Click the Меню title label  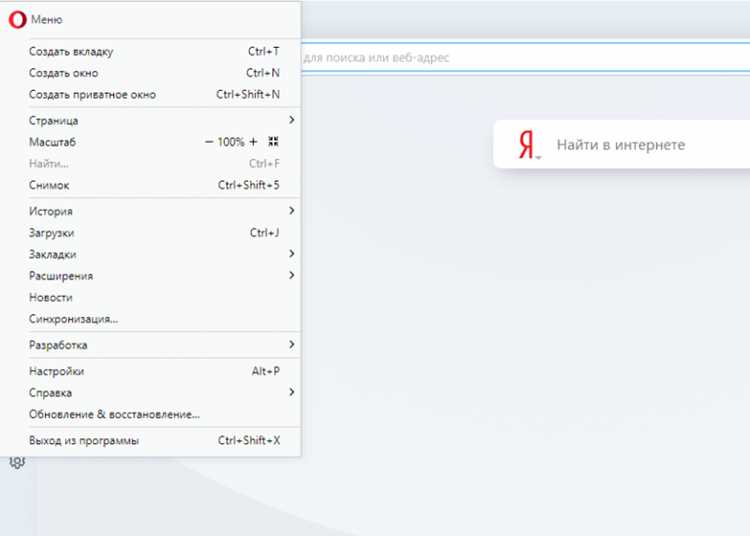click(x=46, y=20)
